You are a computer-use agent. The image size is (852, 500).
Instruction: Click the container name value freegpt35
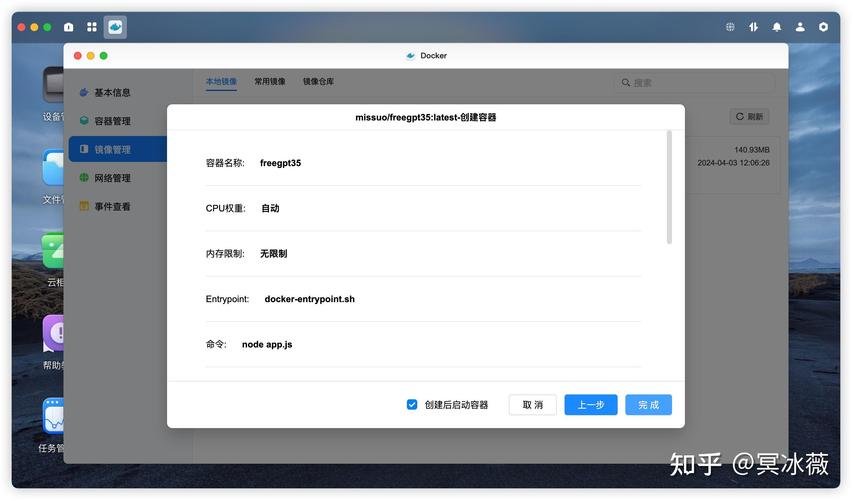[280, 163]
